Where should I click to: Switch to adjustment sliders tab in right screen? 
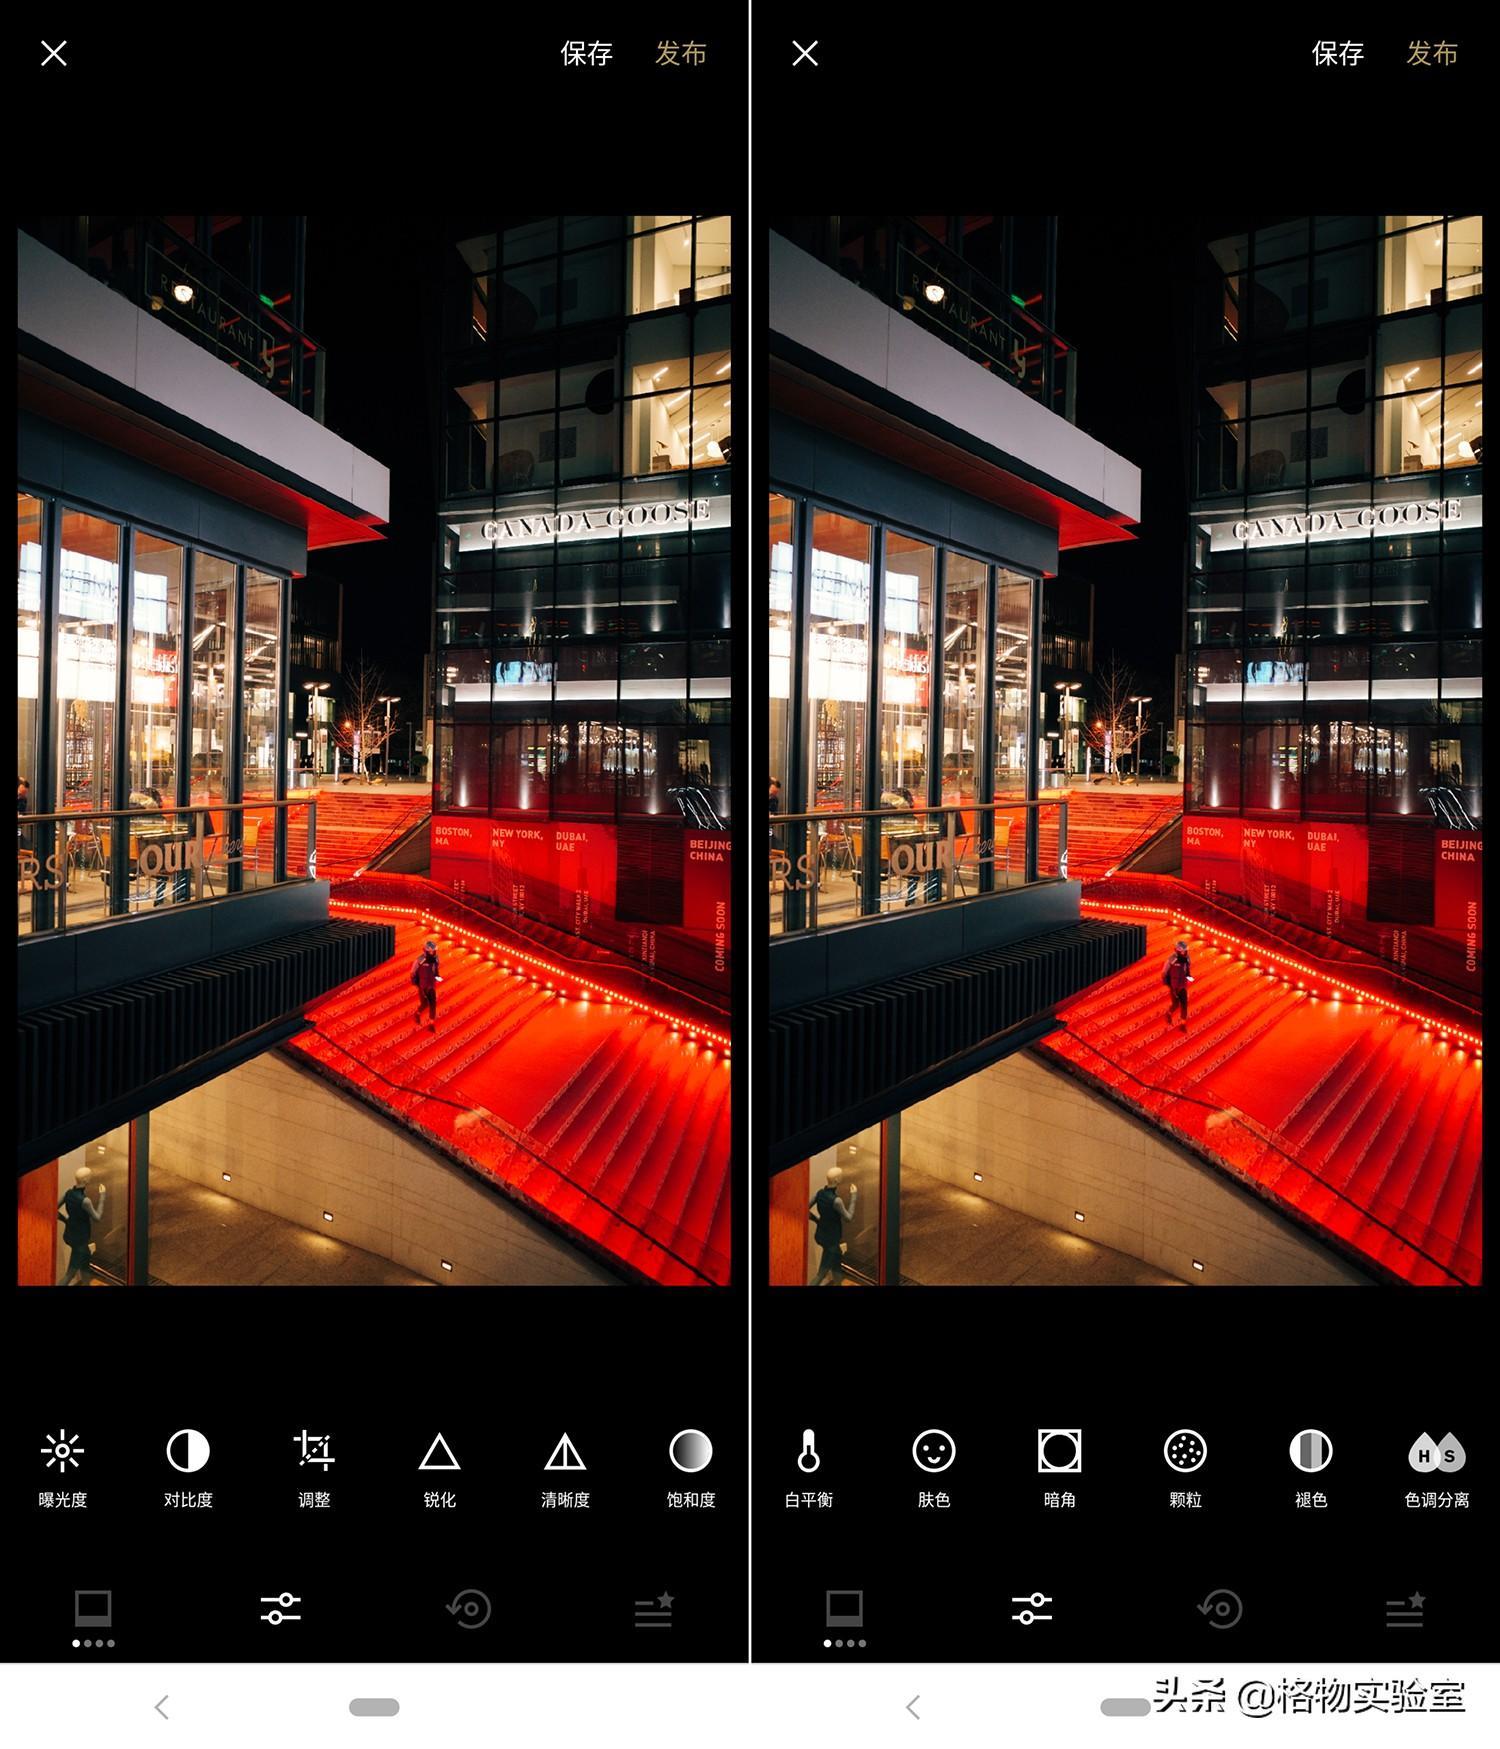[1032, 1609]
